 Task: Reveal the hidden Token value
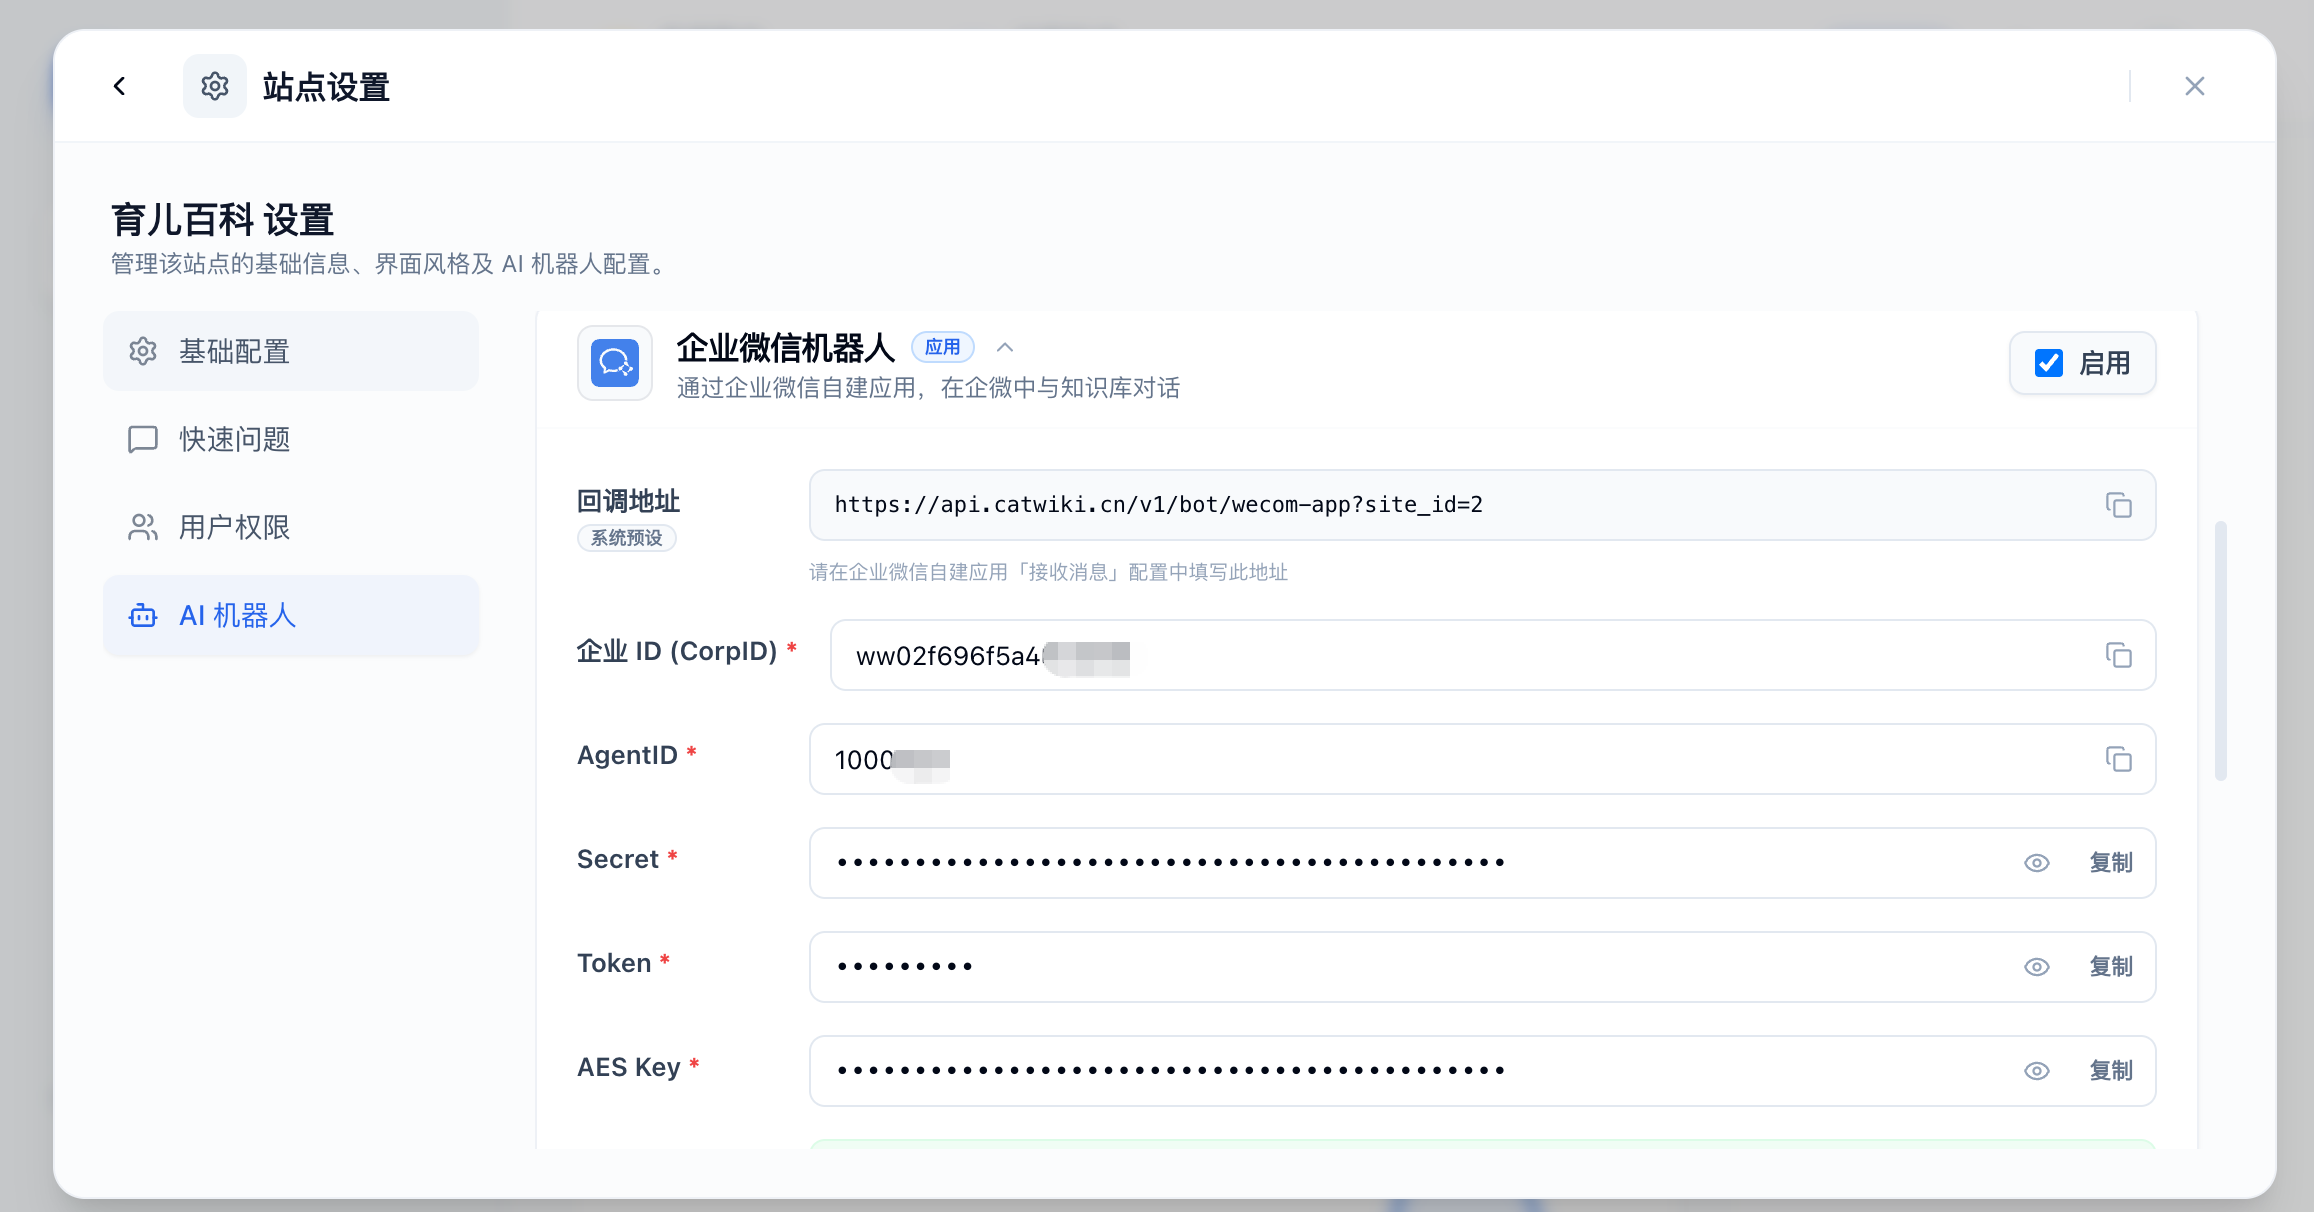2037,966
